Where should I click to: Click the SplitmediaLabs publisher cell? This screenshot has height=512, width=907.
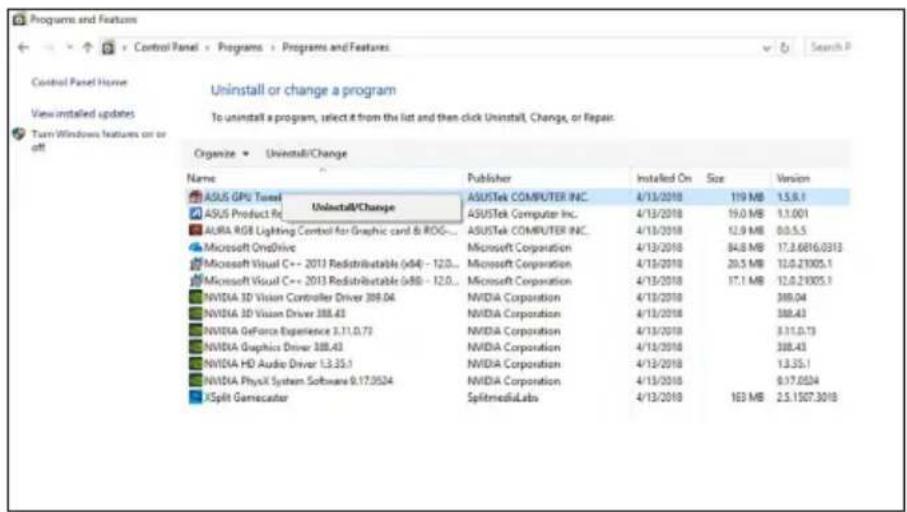503,397
